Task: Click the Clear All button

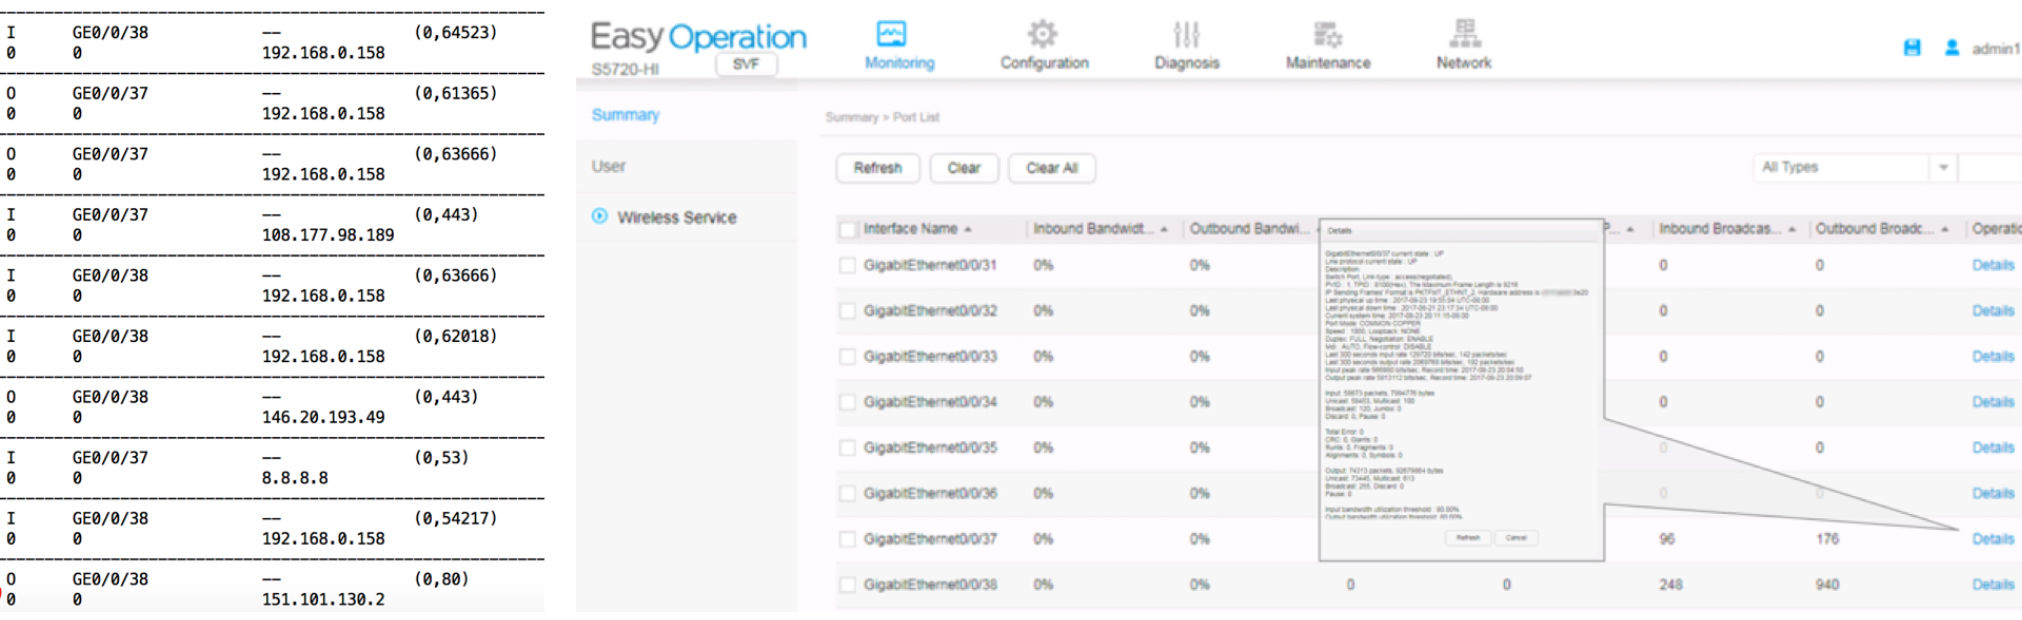Action: point(1051,168)
